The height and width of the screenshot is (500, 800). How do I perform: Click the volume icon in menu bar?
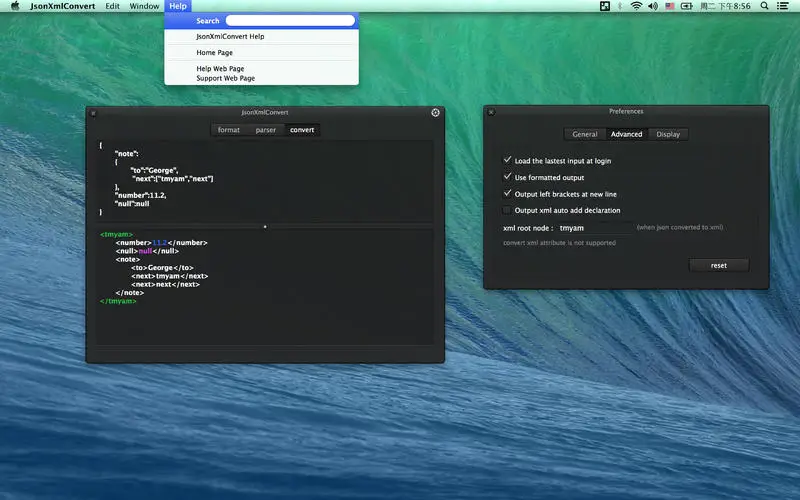pyautogui.click(x=653, y=6)
